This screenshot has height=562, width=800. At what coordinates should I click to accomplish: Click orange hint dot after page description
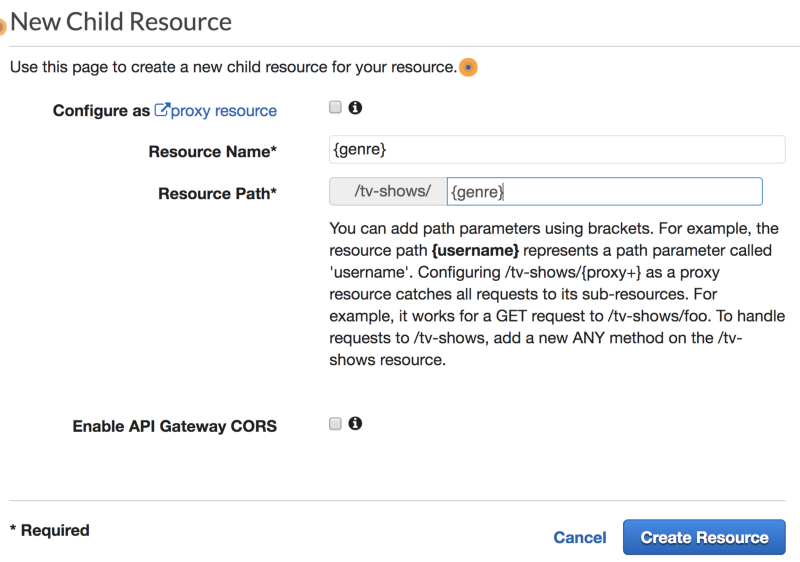pos(468,68)
